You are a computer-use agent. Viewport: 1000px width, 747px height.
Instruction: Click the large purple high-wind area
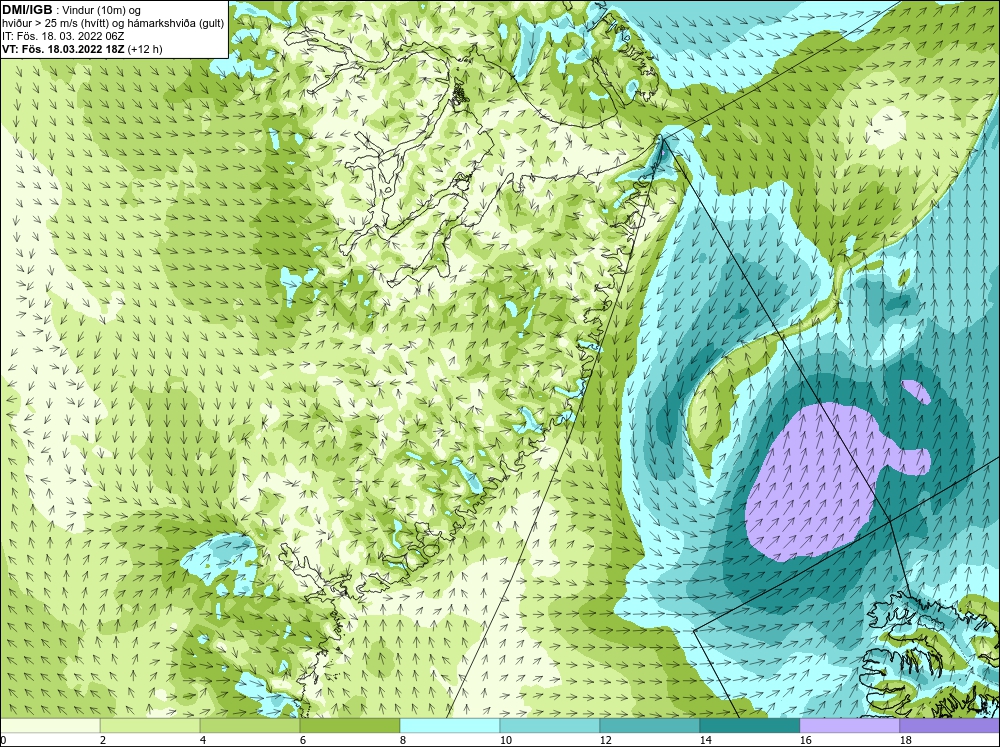click(x=823, y=482)
